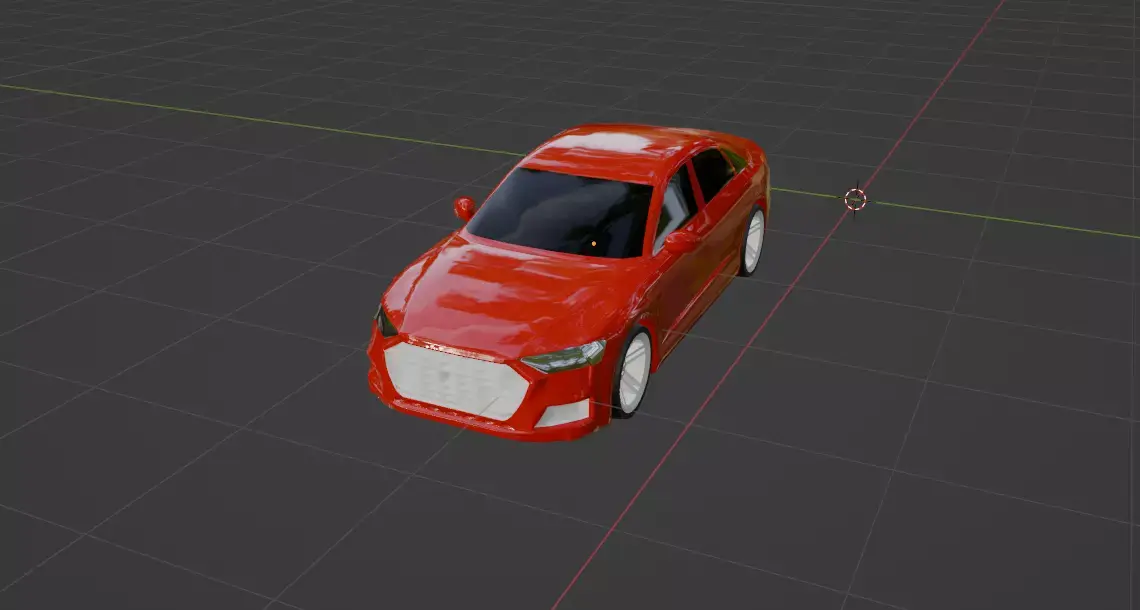This screenshot has height=610, width=1140.
Task: Click the car's rear wheel
Action: pos(752,241)
